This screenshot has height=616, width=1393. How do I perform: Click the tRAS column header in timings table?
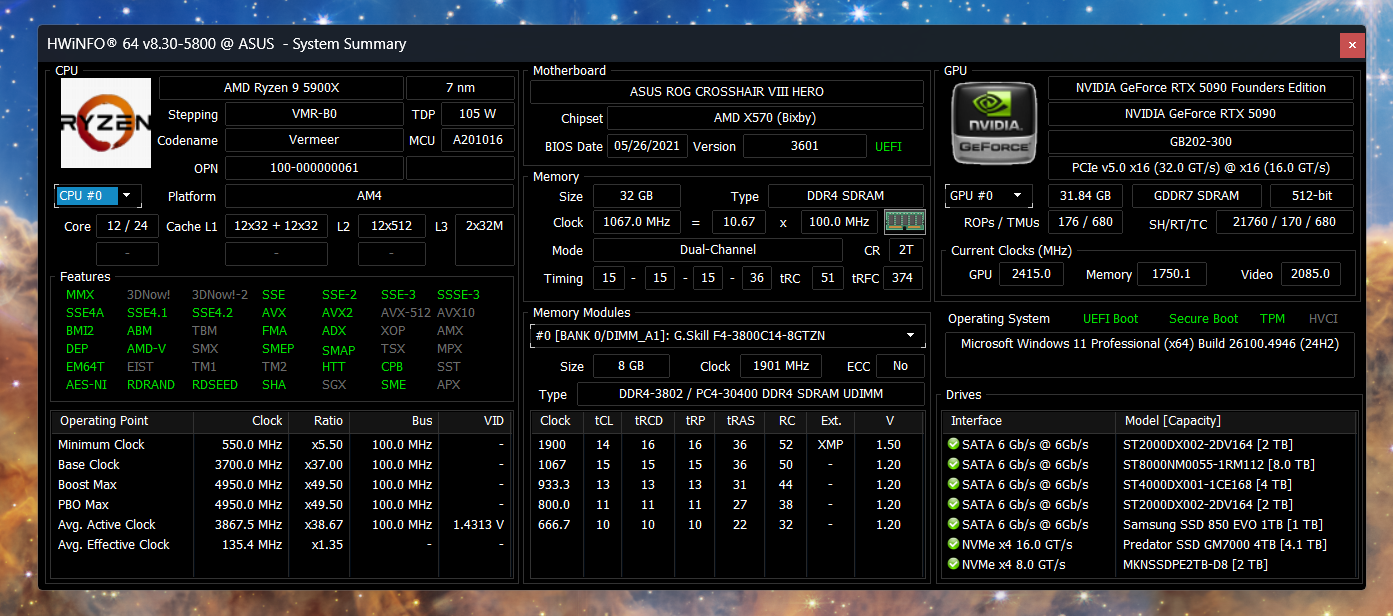[x=740, y=421]
